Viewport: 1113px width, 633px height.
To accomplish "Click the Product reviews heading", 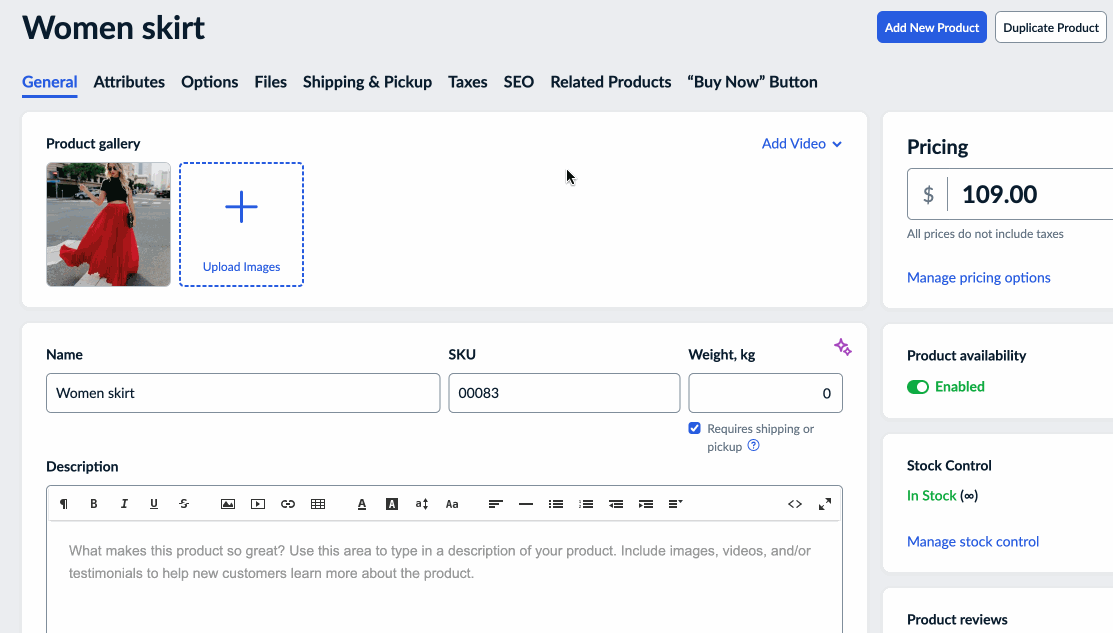I will click(957, 620).
